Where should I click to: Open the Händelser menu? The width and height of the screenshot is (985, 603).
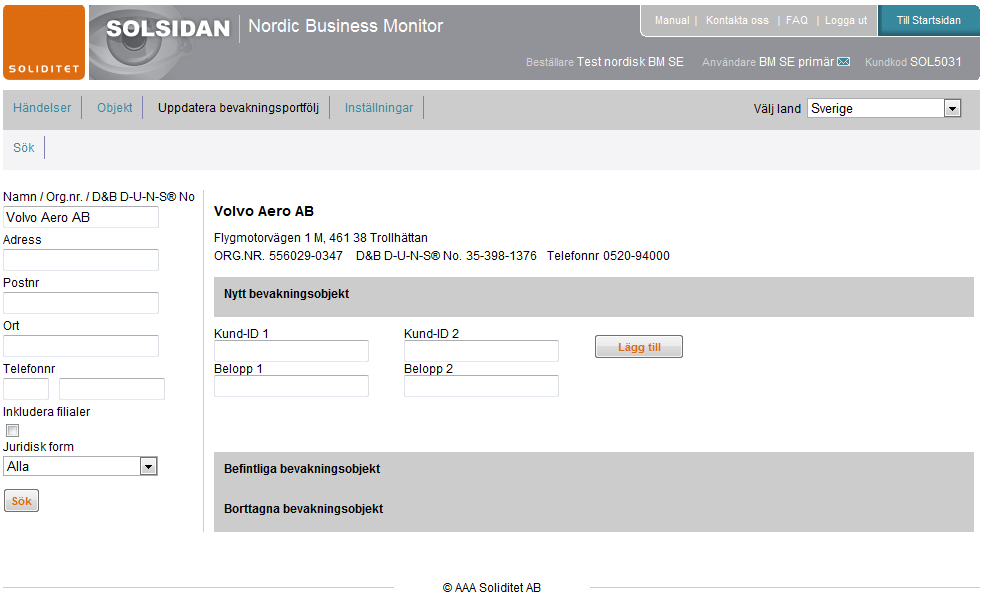42,107
